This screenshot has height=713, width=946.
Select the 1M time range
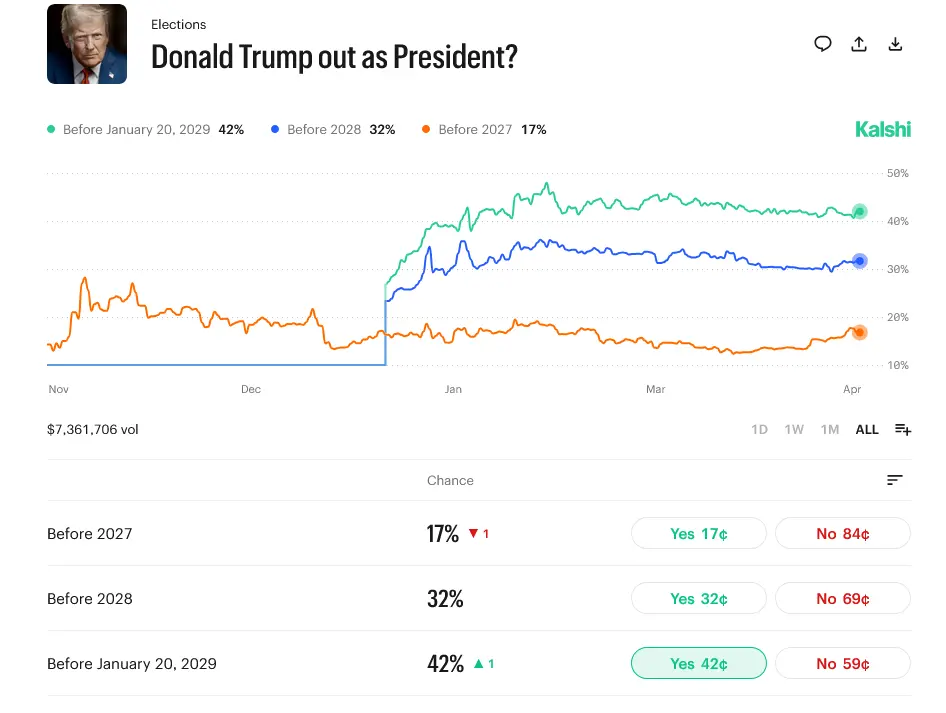coord(830,430)
